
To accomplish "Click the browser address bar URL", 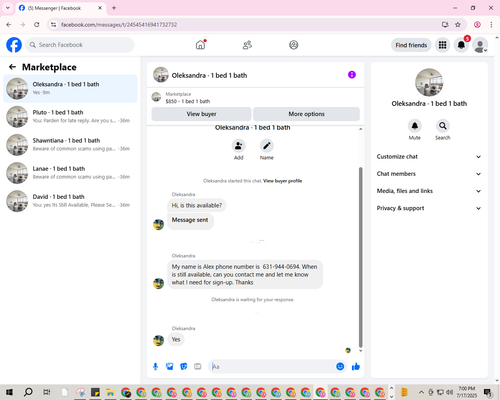I will (x=119, y=25).
